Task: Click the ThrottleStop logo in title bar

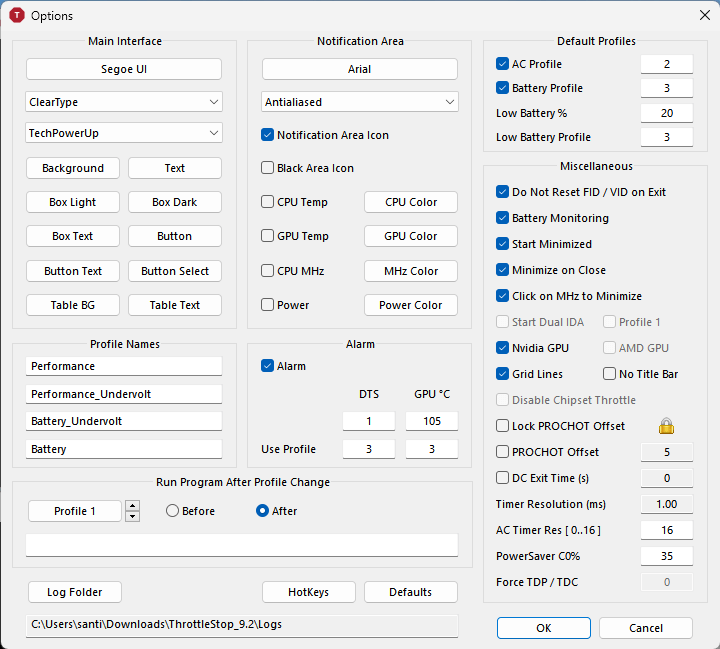Action: [x=17, y=15]
